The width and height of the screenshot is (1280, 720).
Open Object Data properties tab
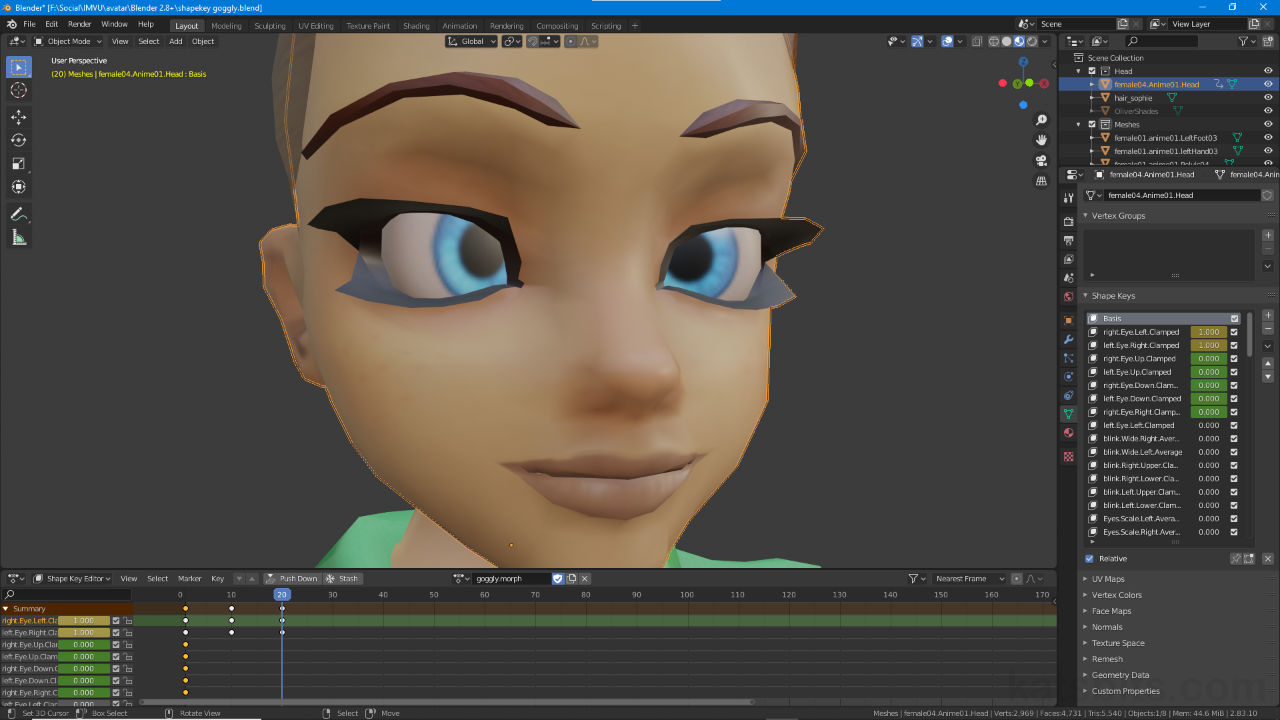[x=1068, y=413]
